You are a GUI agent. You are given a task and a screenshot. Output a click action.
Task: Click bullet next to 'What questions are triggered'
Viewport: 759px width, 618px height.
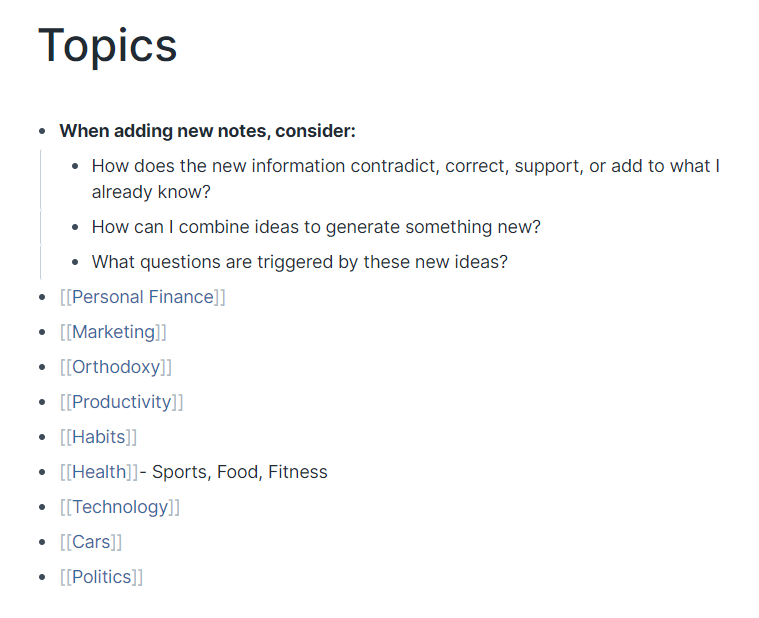coord(75,262)
